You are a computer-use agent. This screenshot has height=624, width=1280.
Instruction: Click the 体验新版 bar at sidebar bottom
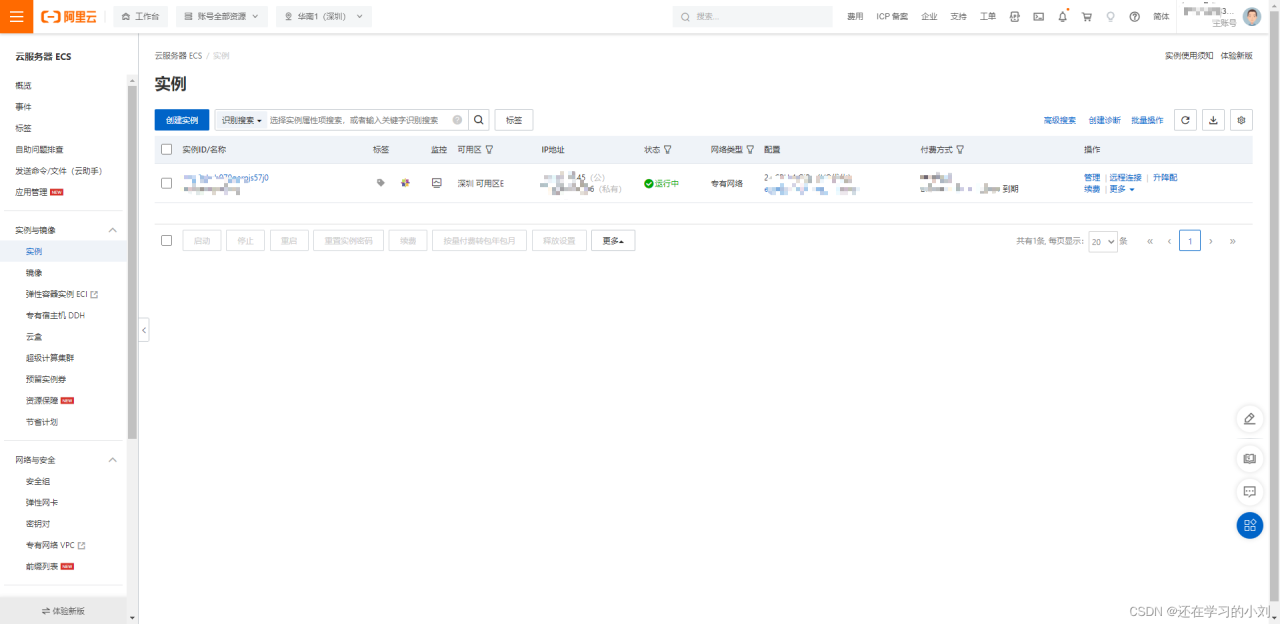point(63,610)
